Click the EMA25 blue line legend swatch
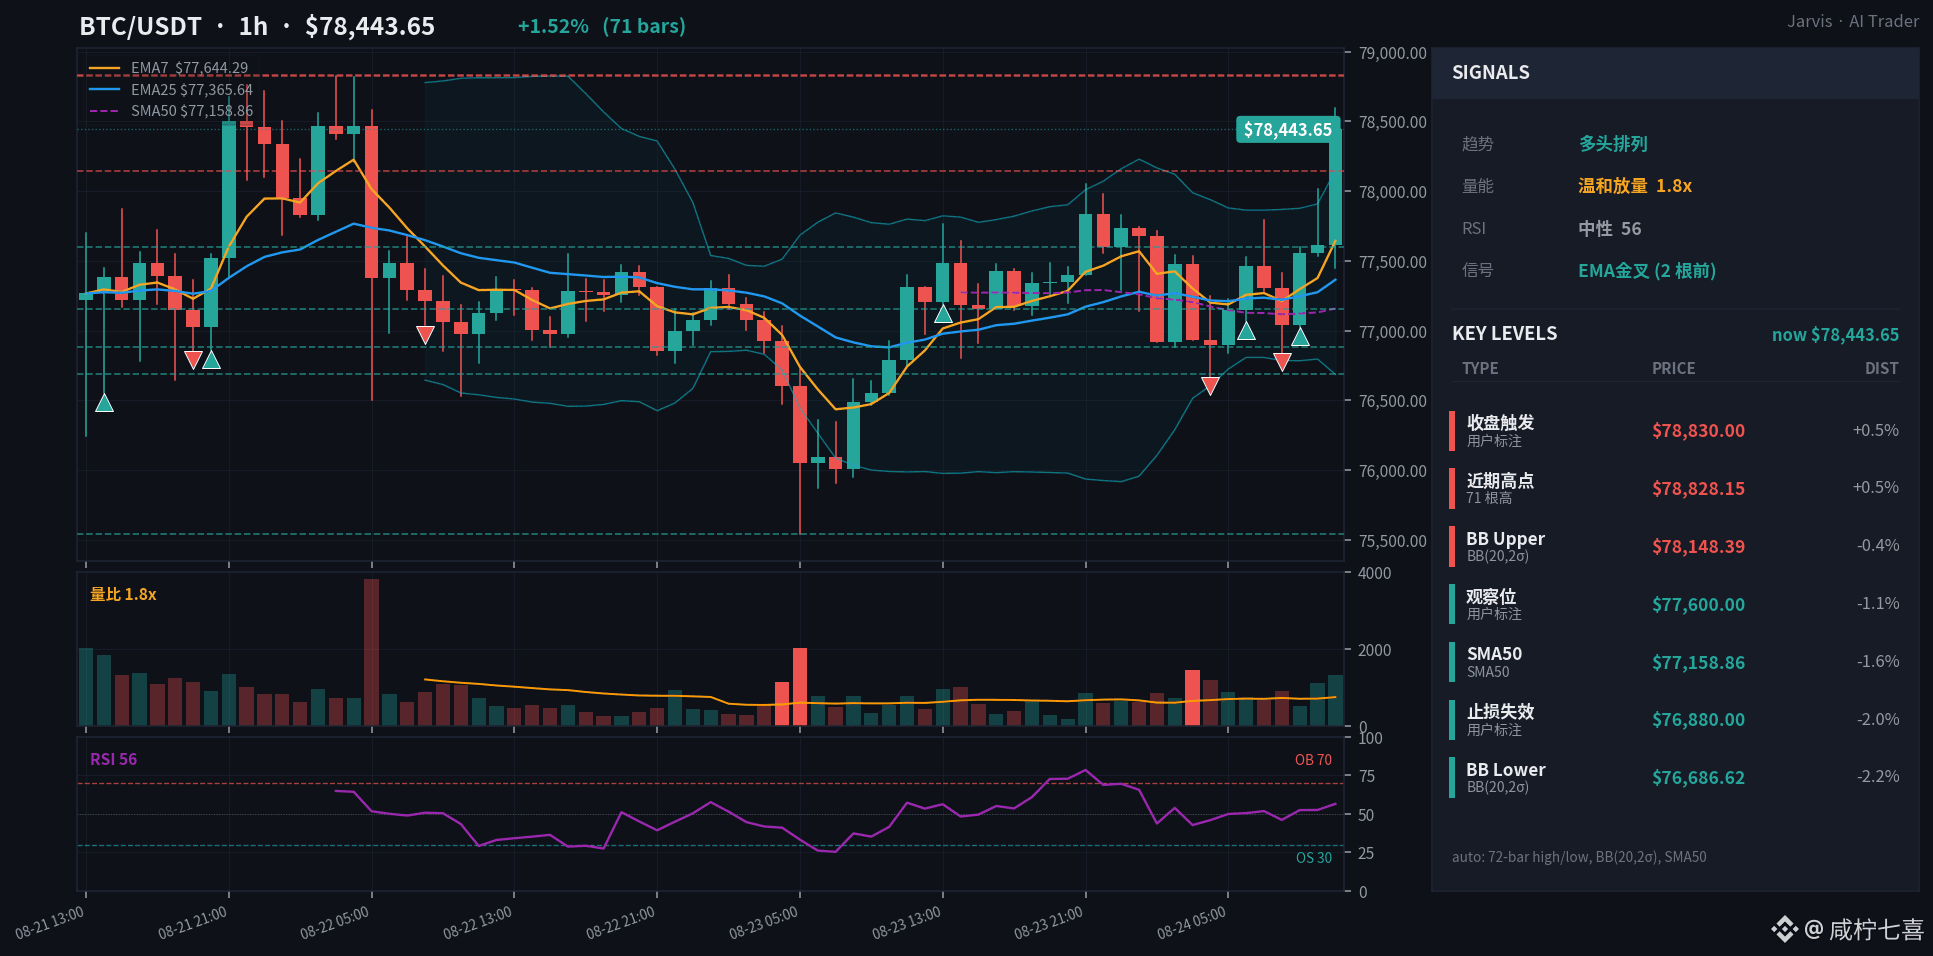 click(x=104, y=90)
